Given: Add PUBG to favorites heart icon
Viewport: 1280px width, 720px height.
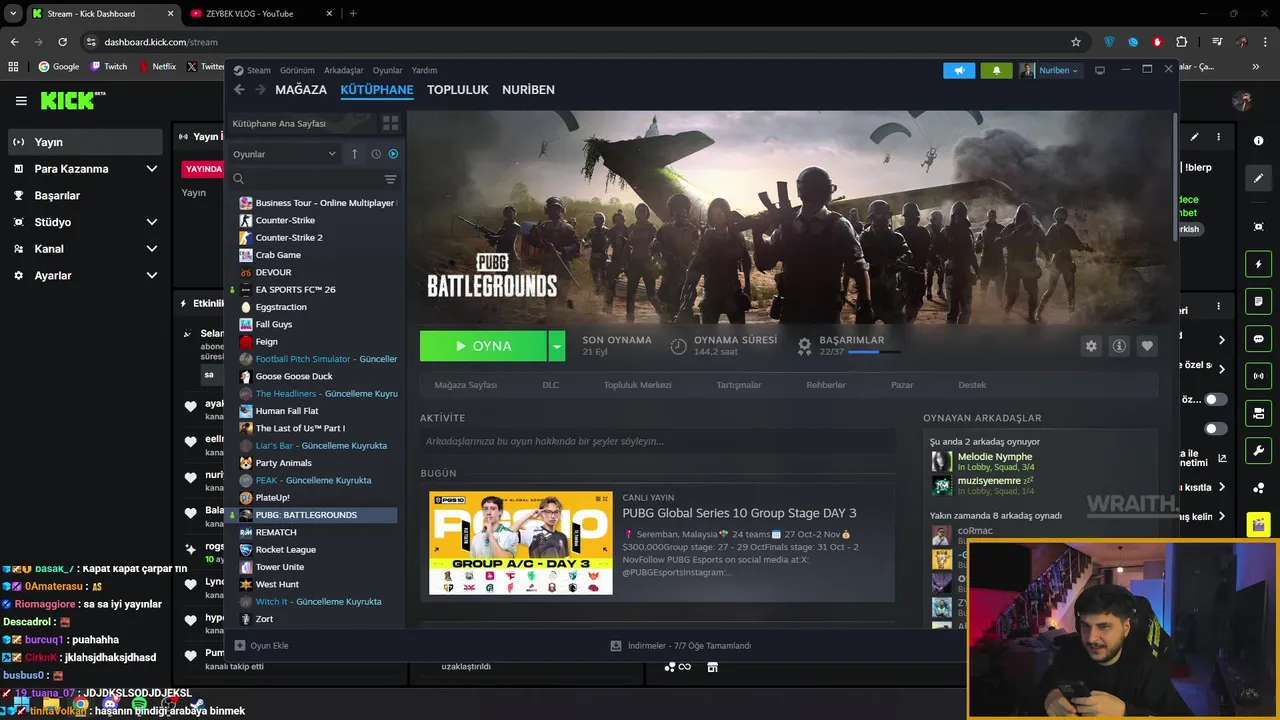Looking at the screenshot, I should (x=1147, y=346).
